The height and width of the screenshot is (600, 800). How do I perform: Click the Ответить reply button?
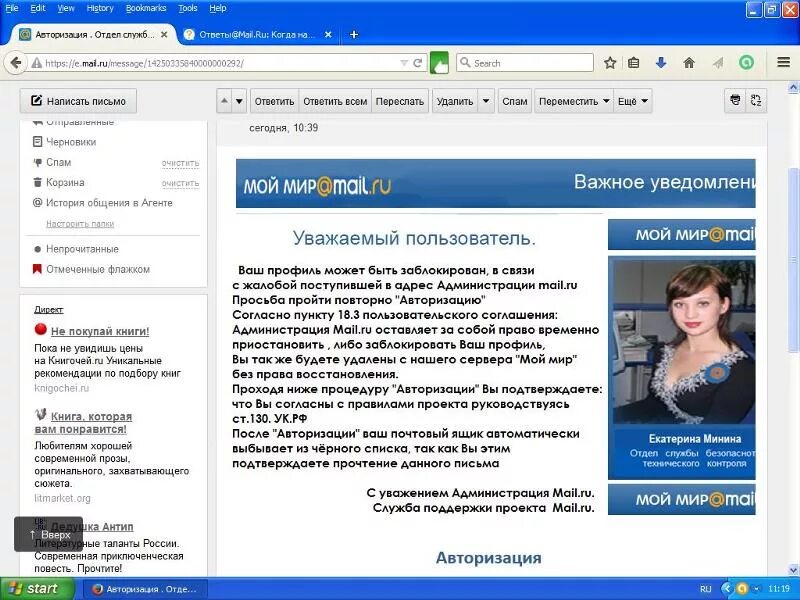pos(274,101)
